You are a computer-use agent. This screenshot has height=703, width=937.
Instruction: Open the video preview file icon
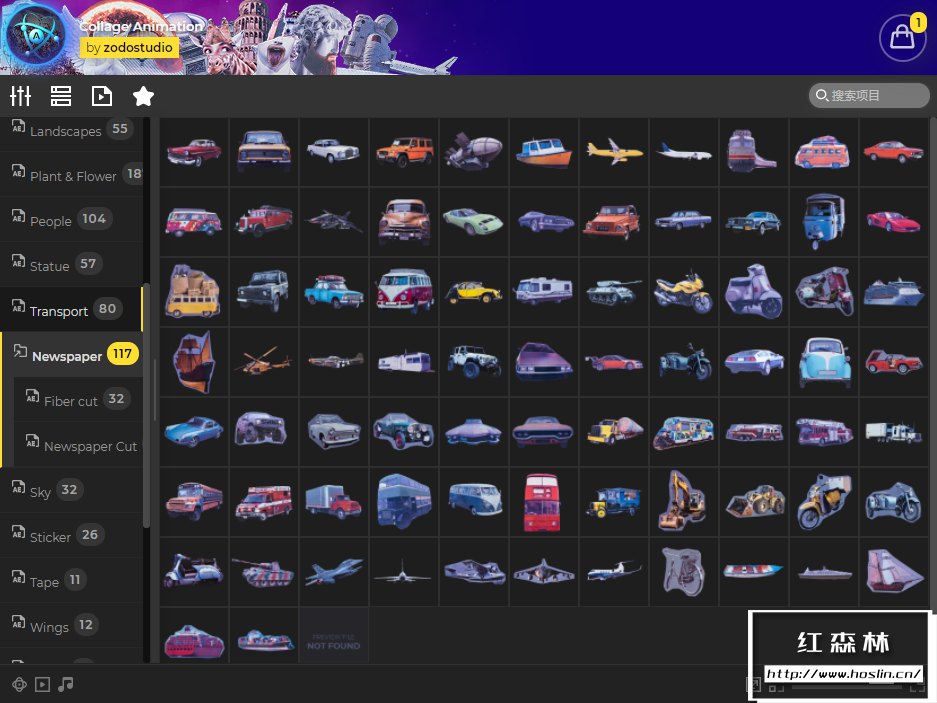pos(102,96)
